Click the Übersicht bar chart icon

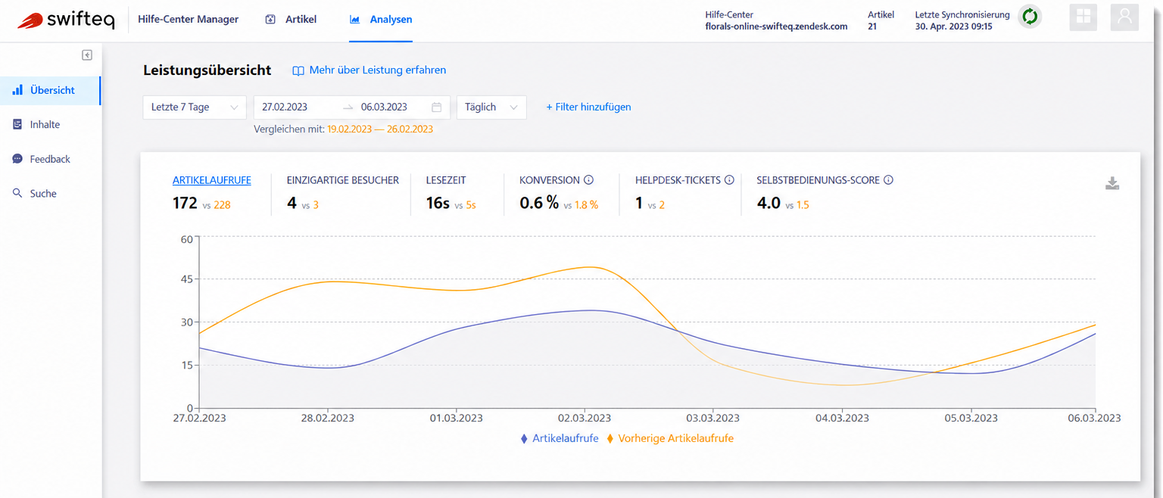pos(18,91)
